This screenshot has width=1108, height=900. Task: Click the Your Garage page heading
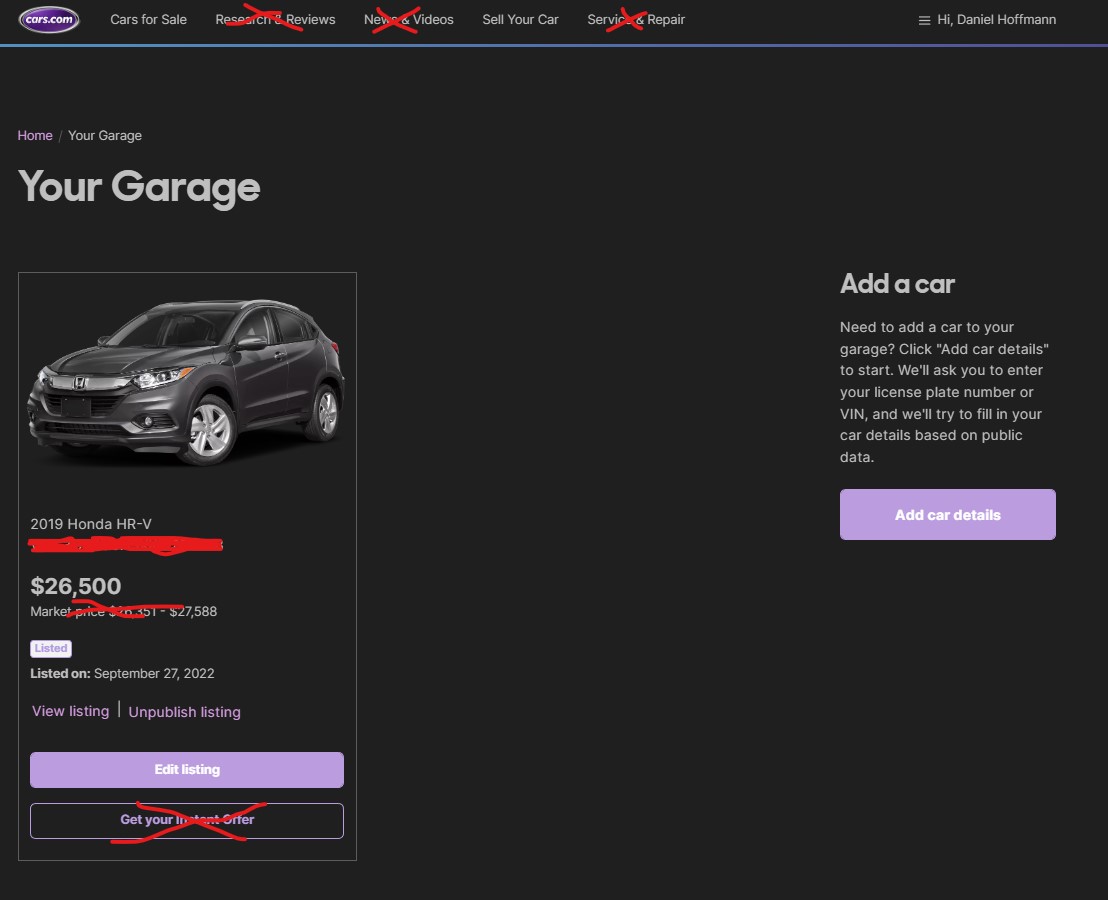139,188
